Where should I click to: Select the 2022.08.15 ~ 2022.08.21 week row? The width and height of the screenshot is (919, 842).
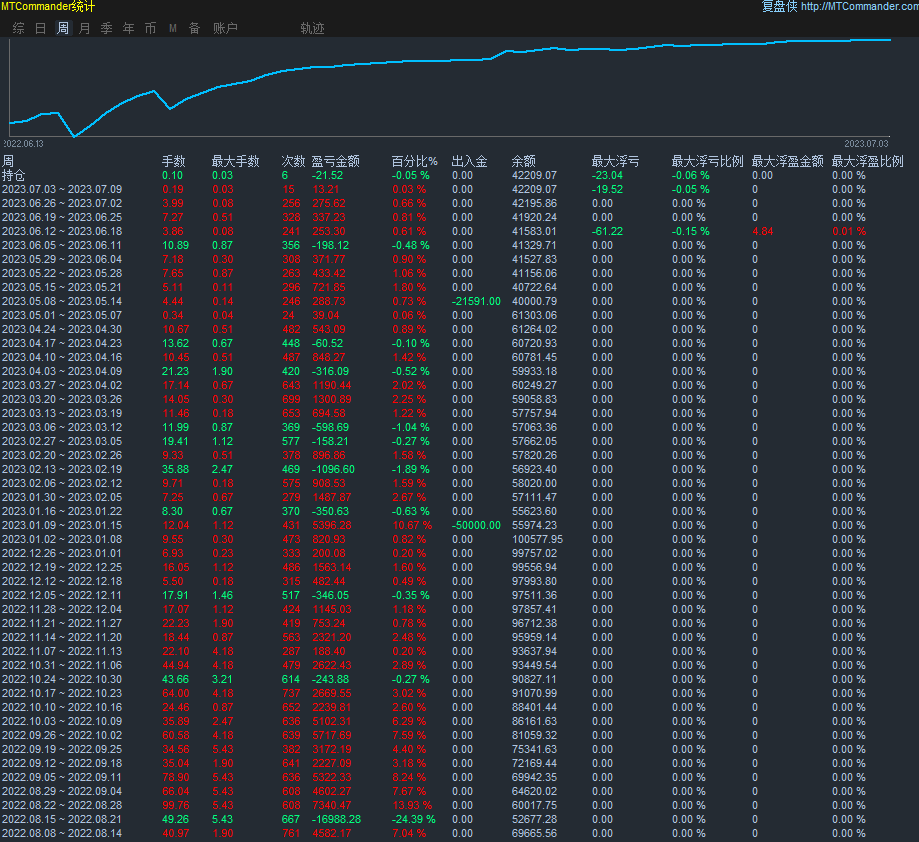click(x=62, y=819)
